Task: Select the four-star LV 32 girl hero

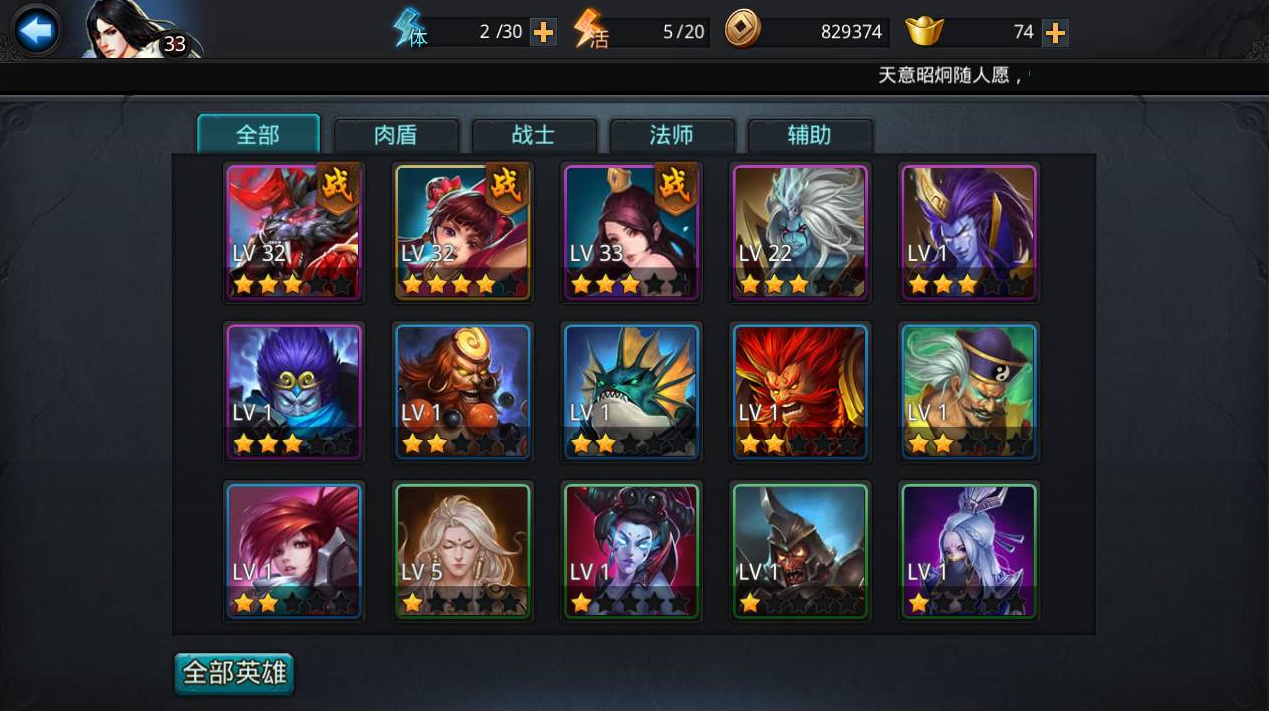Action: click(x=462, y=232)
